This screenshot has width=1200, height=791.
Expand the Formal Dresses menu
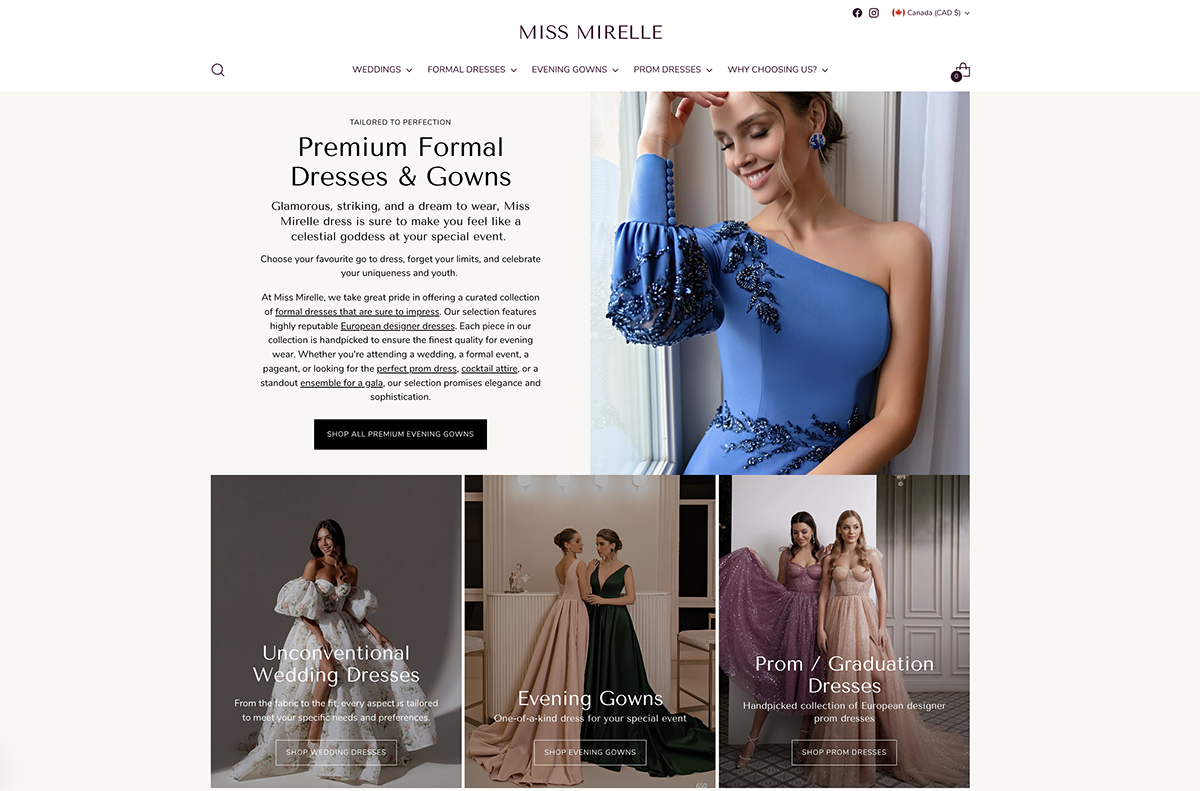pyautogui.click(x=472, y=70)
